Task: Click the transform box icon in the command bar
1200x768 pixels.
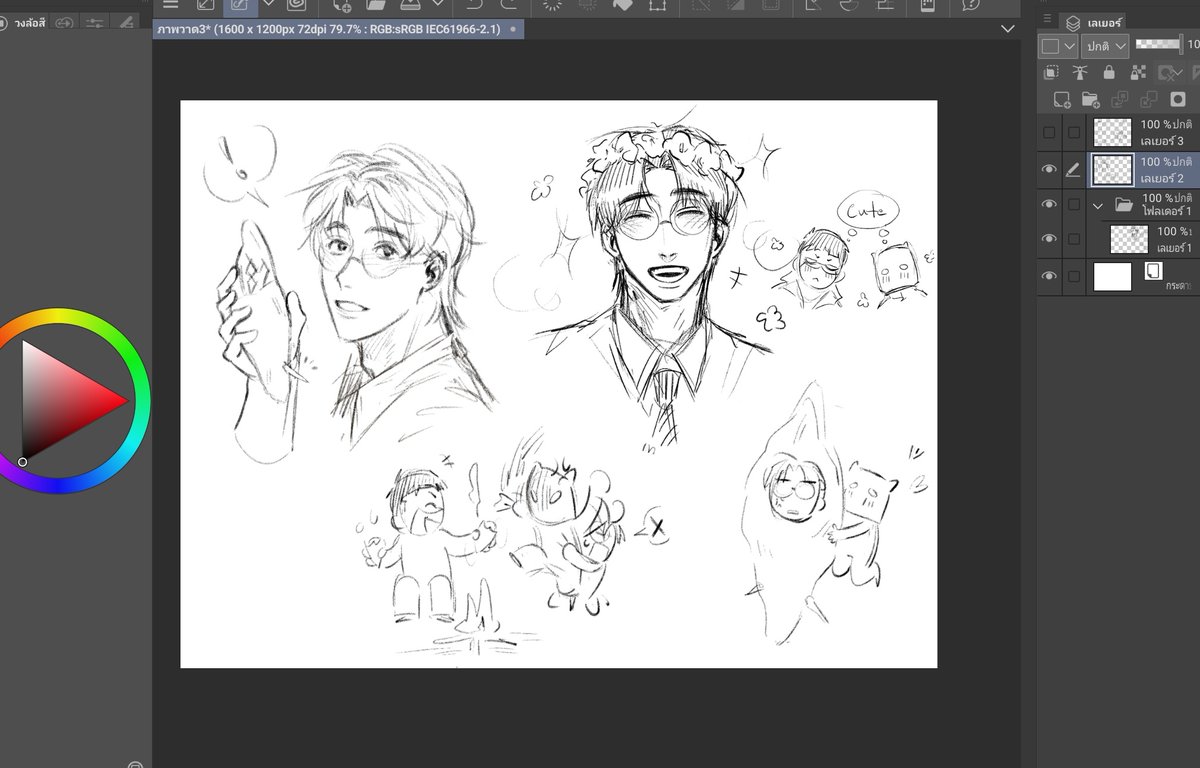Action: point(657,5)
